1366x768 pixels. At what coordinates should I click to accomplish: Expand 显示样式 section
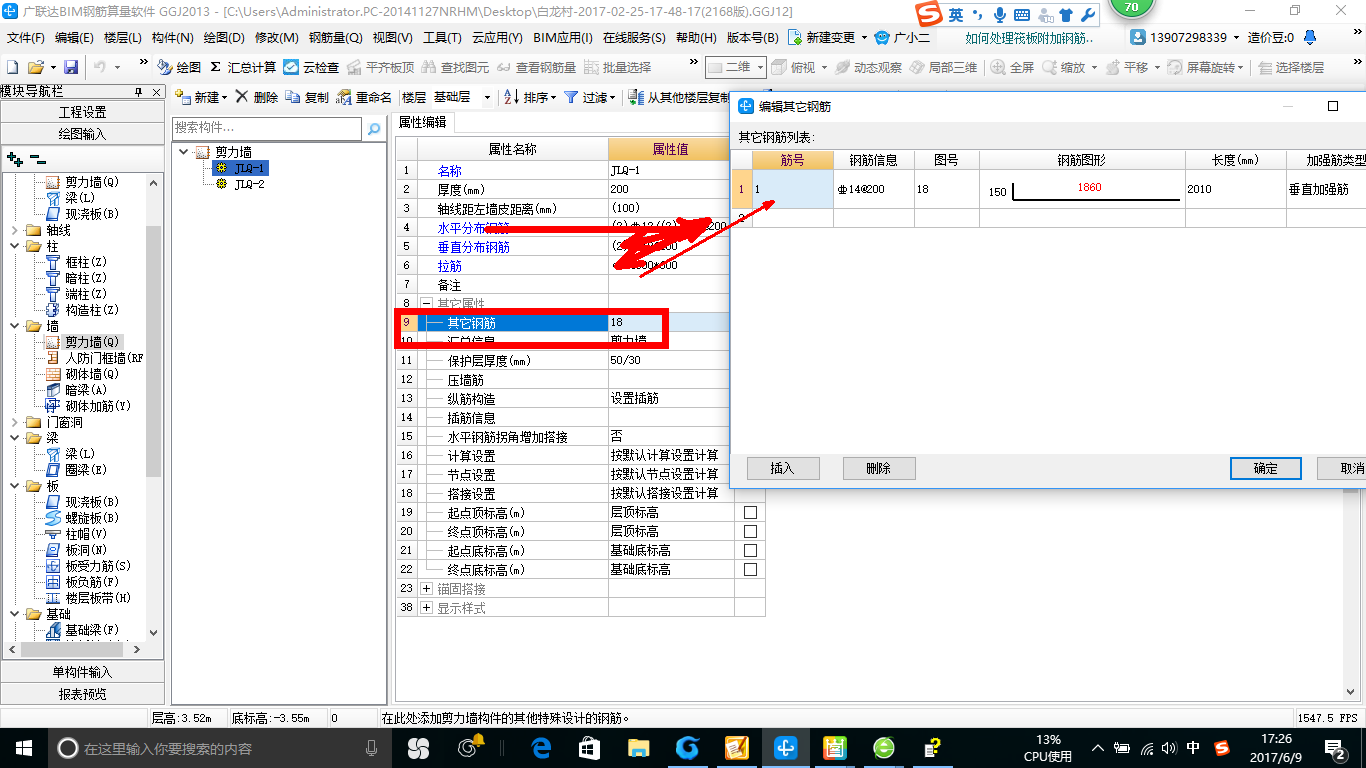(x=426, y=608)
